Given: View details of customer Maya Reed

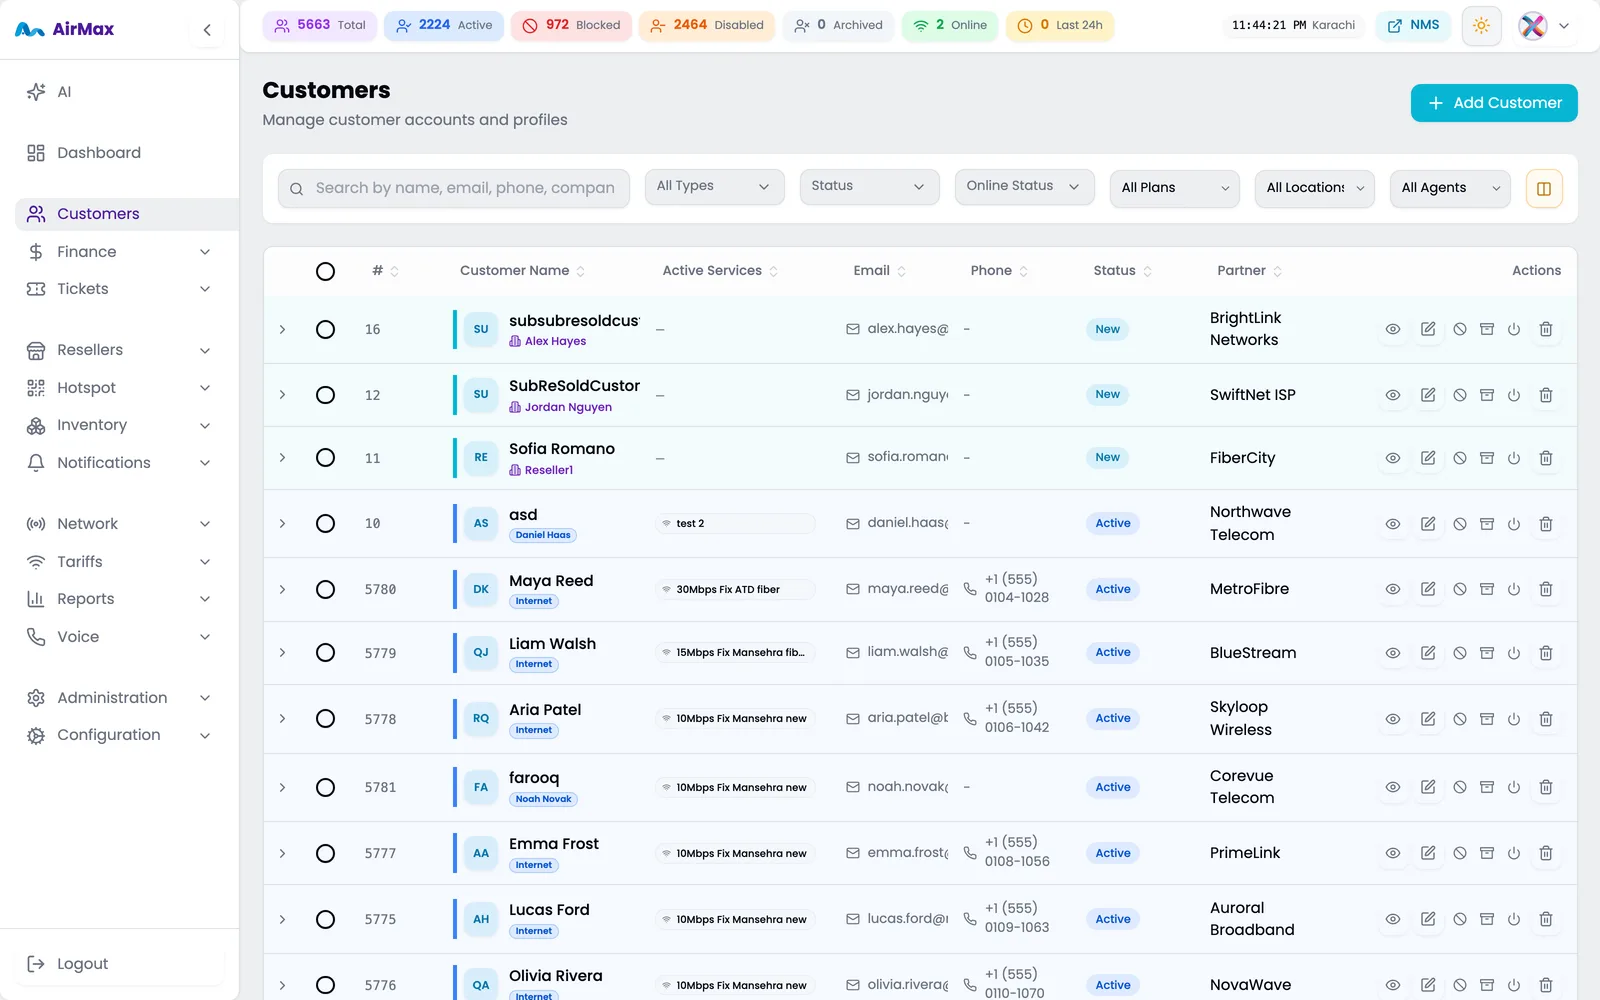Looking at the screenshot, I should (1393, 589).
